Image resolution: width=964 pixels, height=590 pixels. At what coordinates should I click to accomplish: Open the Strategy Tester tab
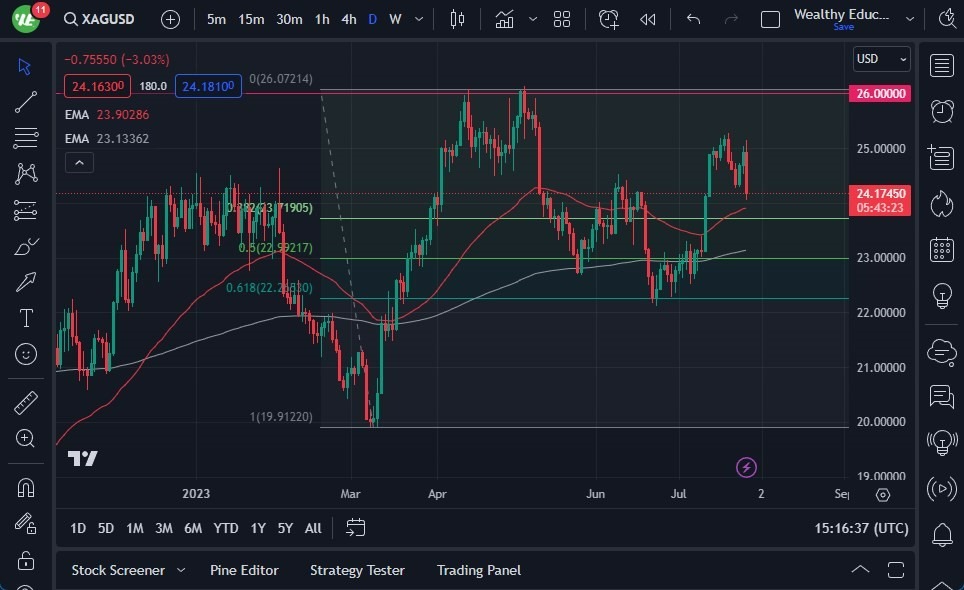[x=357, y=570]
